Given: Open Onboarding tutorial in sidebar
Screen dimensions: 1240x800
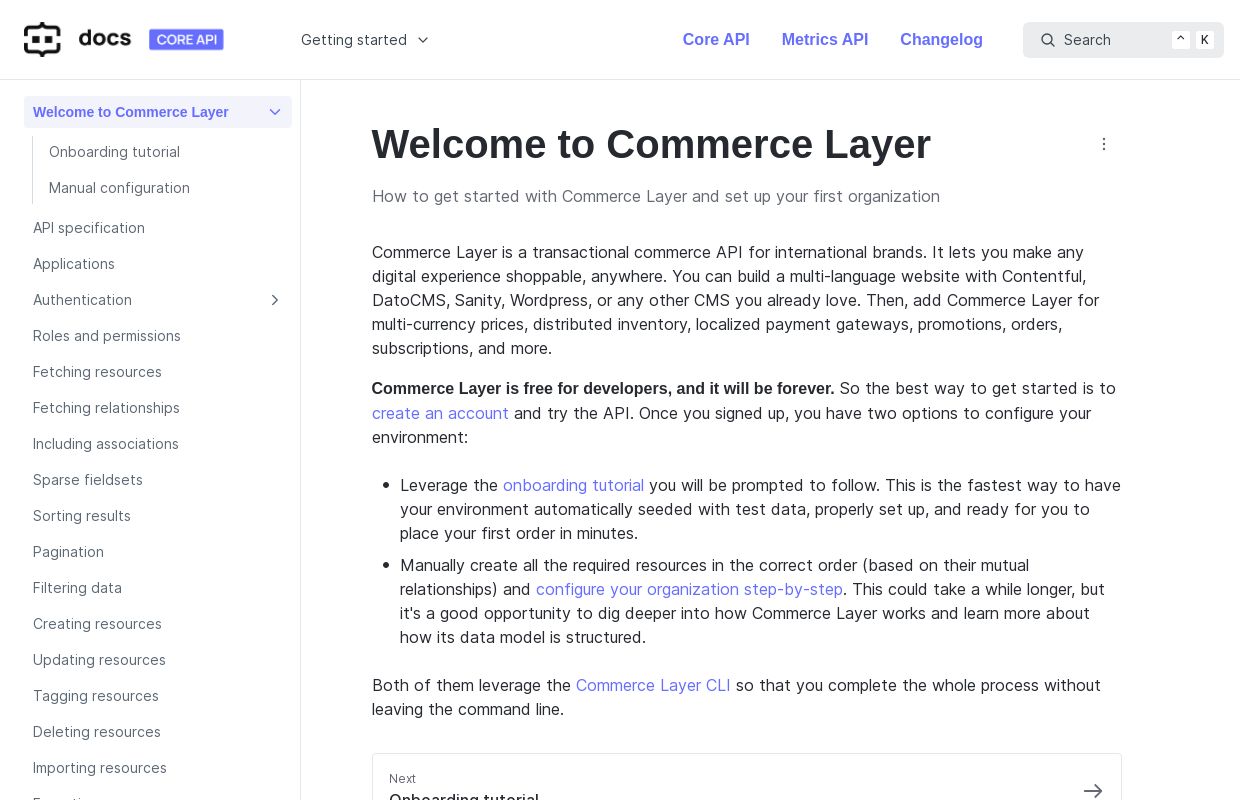Looking at the screenshot, I should pos(114,152).
